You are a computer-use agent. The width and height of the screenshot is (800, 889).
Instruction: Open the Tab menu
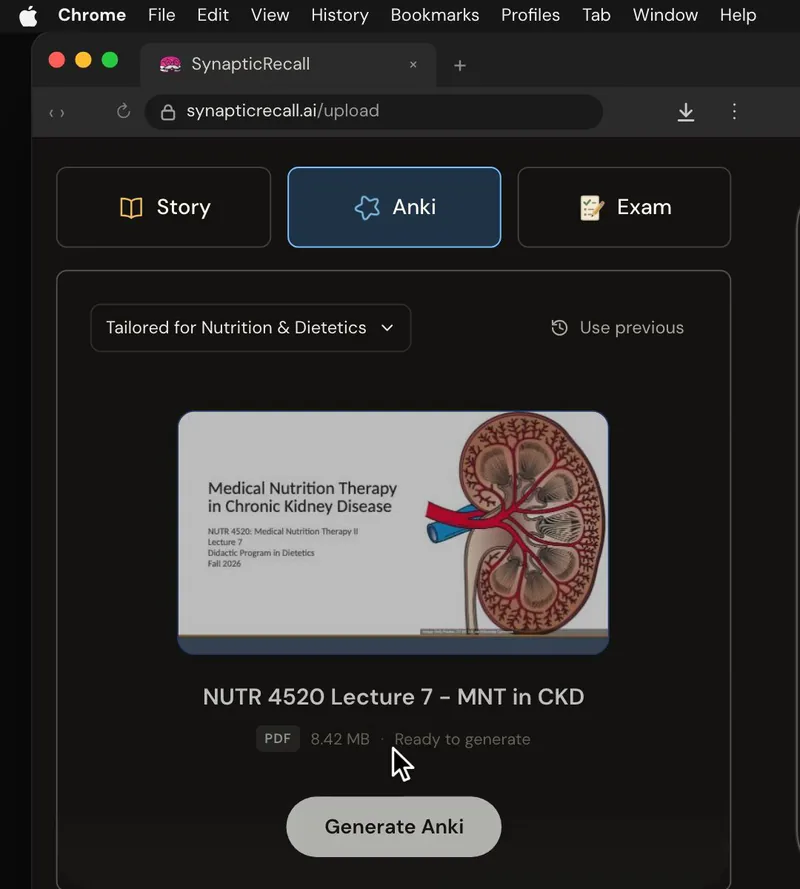click(596, 15)
